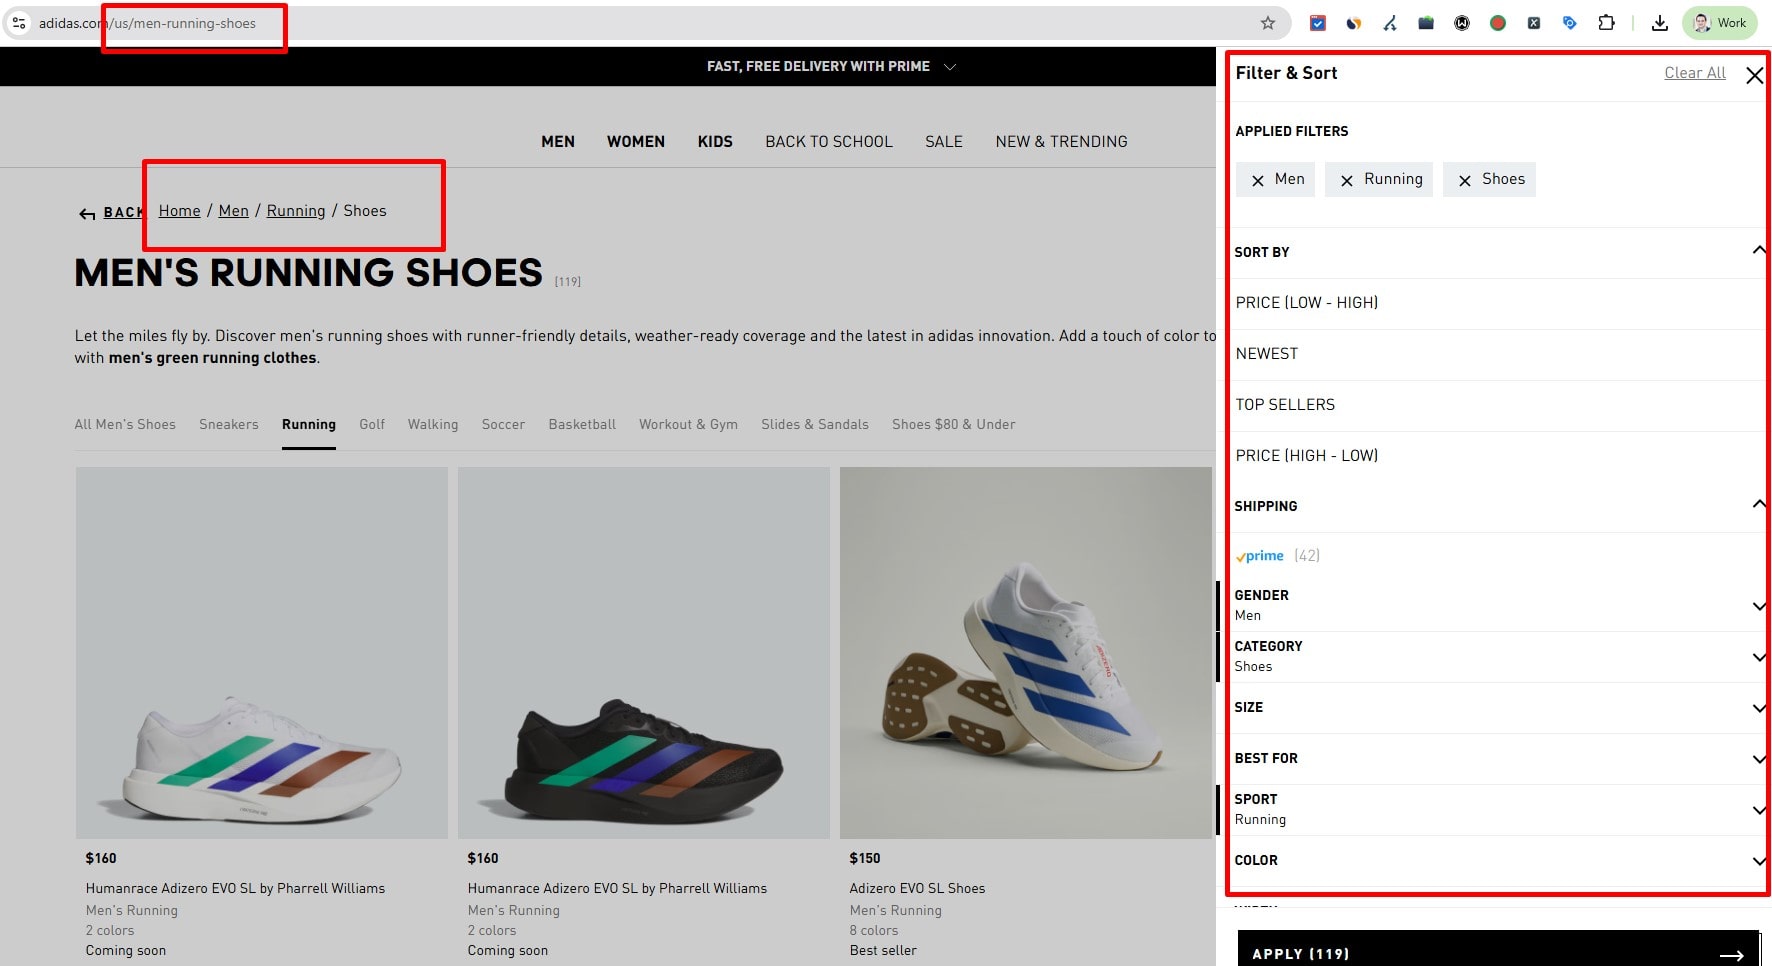Image resolution: width=1772 pixels, height=966 pixels.
Task: Close the Filter & Sort panel
Action: coord(1755,75)
